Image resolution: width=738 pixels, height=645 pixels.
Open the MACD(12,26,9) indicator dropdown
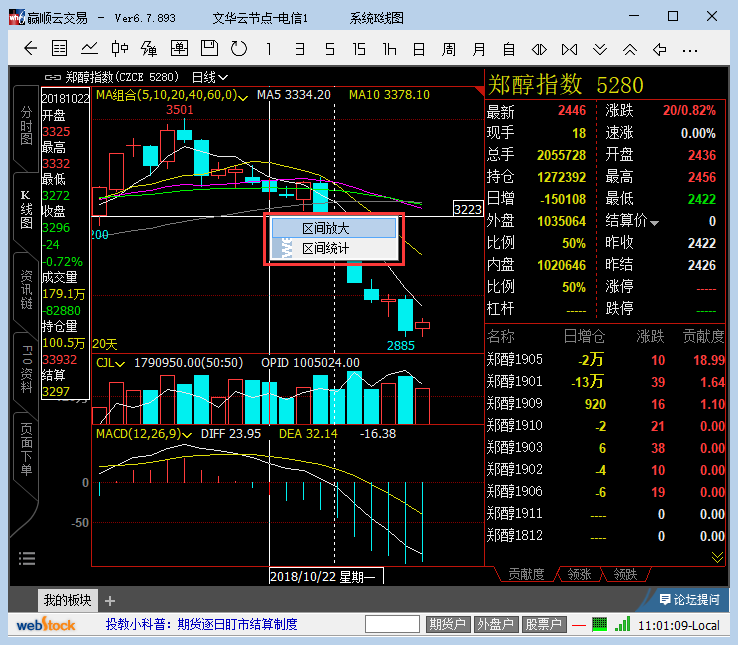(x=138, y=434)
